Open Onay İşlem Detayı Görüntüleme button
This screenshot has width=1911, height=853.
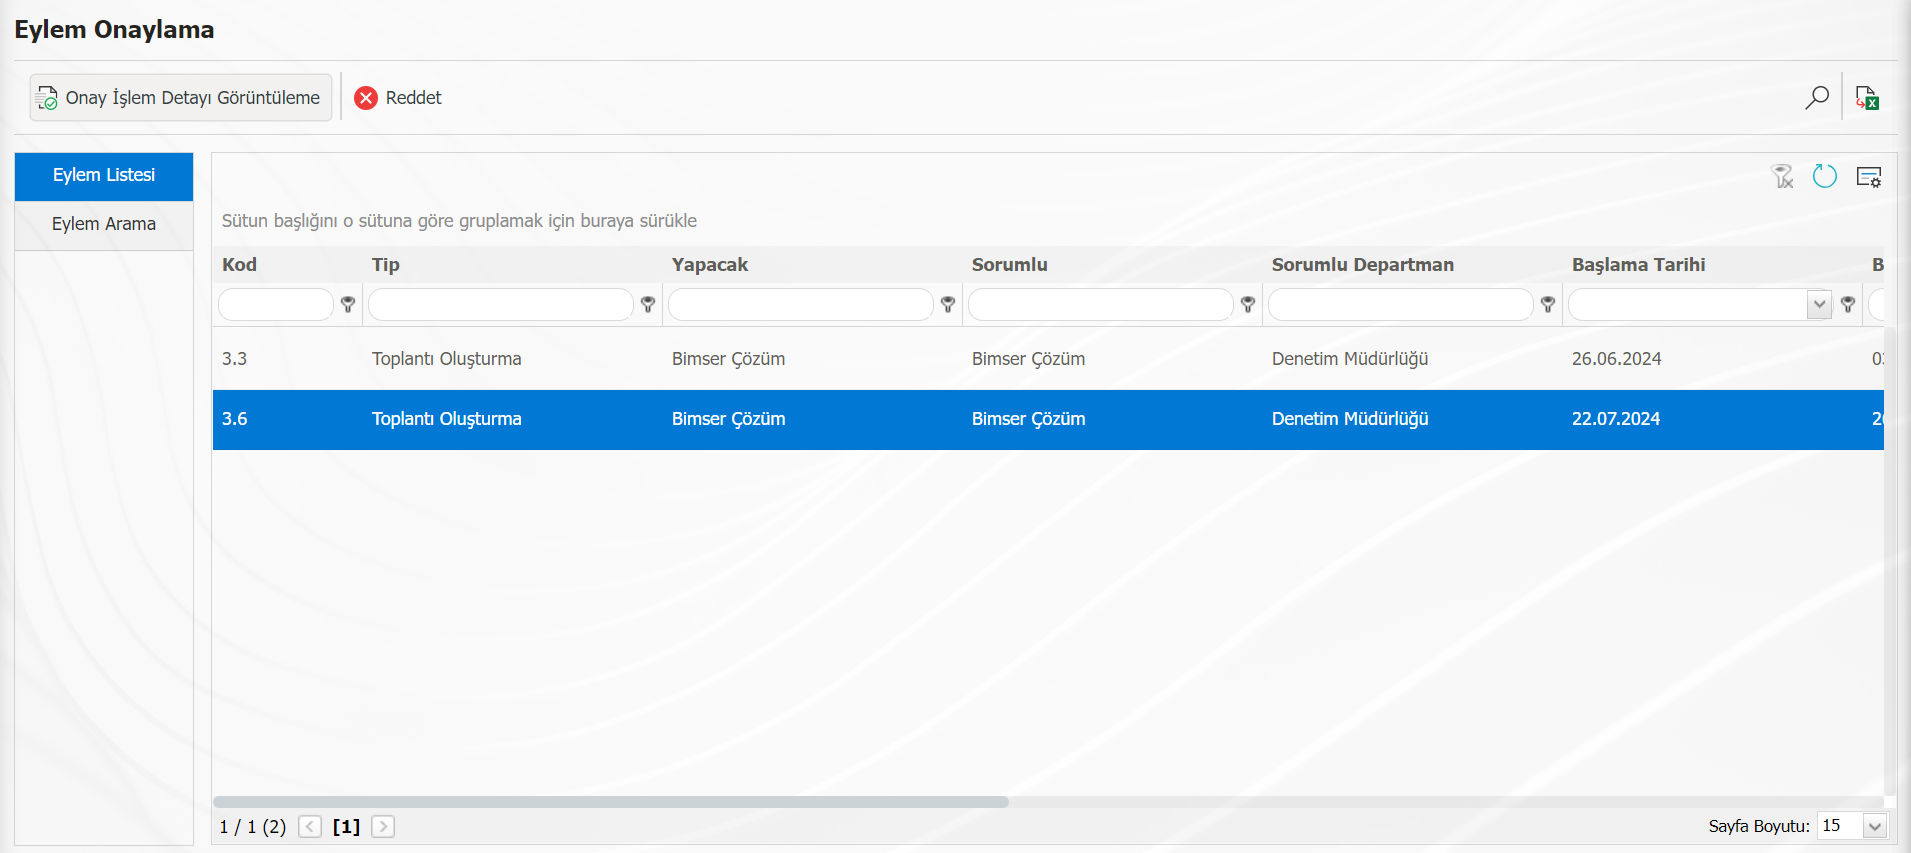tap(181, 97)
